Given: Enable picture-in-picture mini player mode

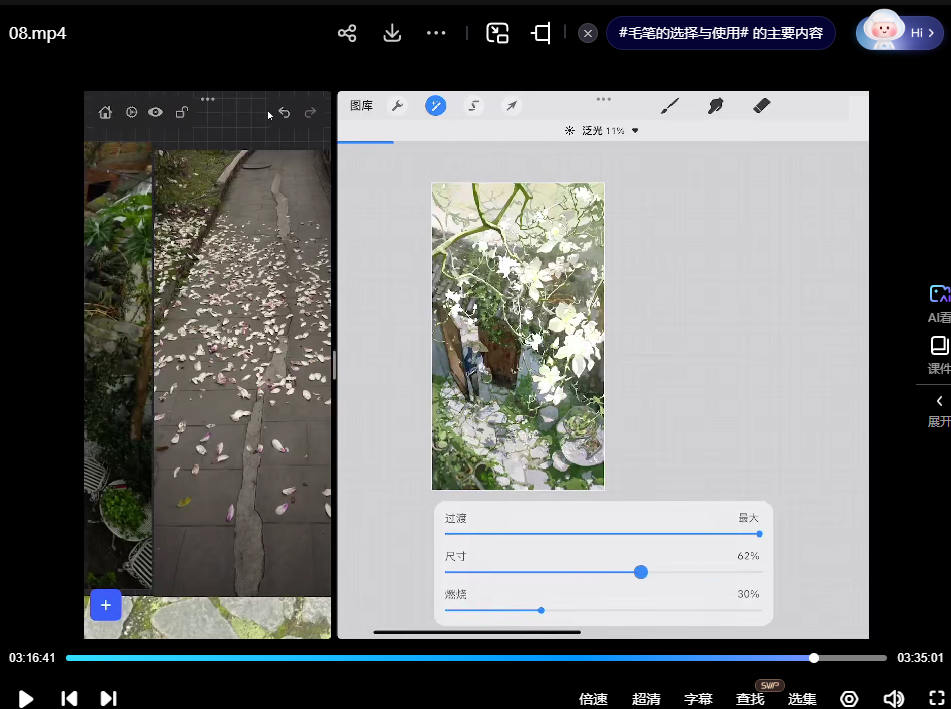Looking at the screenshot, I should tap(497, 33).
